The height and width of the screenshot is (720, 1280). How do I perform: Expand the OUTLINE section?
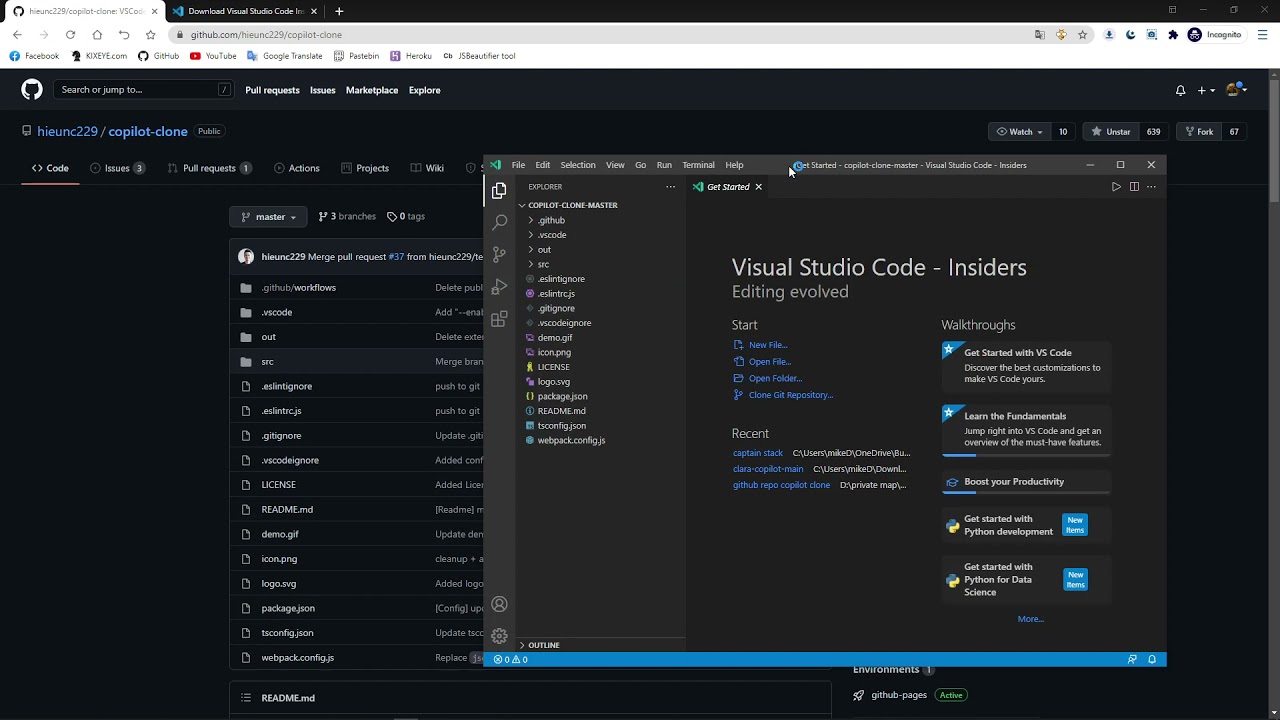tap(543, 645)
